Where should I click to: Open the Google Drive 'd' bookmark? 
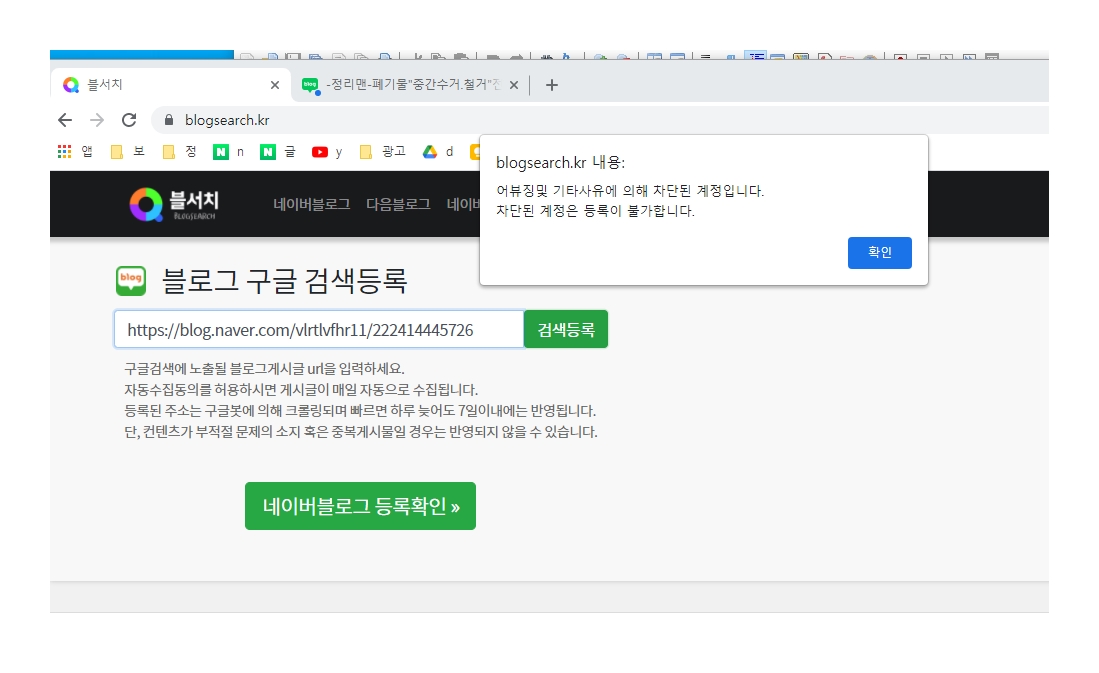438,151
